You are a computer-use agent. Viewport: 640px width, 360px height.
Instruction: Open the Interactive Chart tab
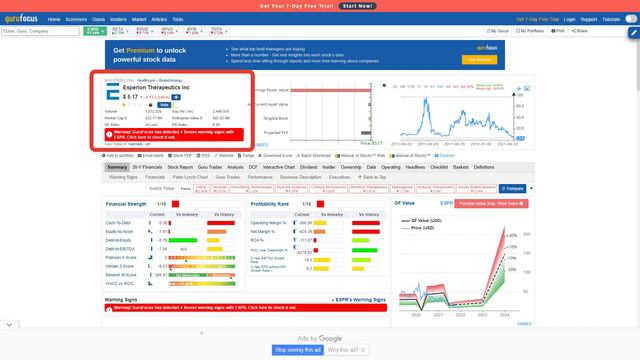point(279,167)
